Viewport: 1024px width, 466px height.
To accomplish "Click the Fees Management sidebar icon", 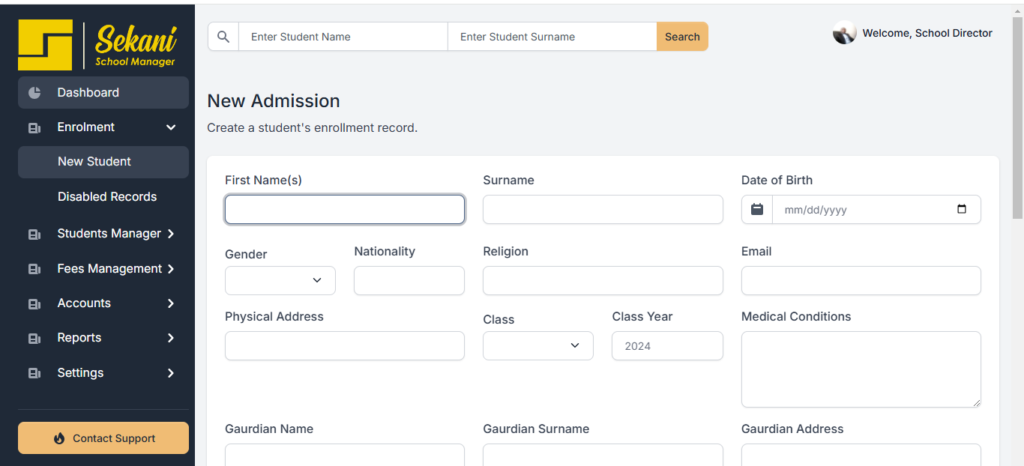I will 35,269.
